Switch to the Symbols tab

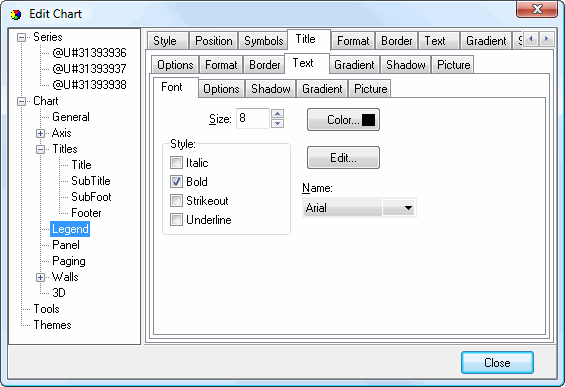point(264,41)
